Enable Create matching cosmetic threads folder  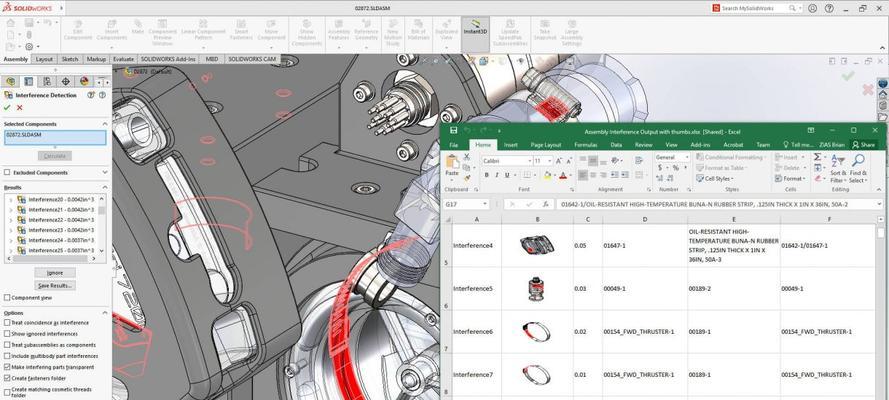point(7,392)
